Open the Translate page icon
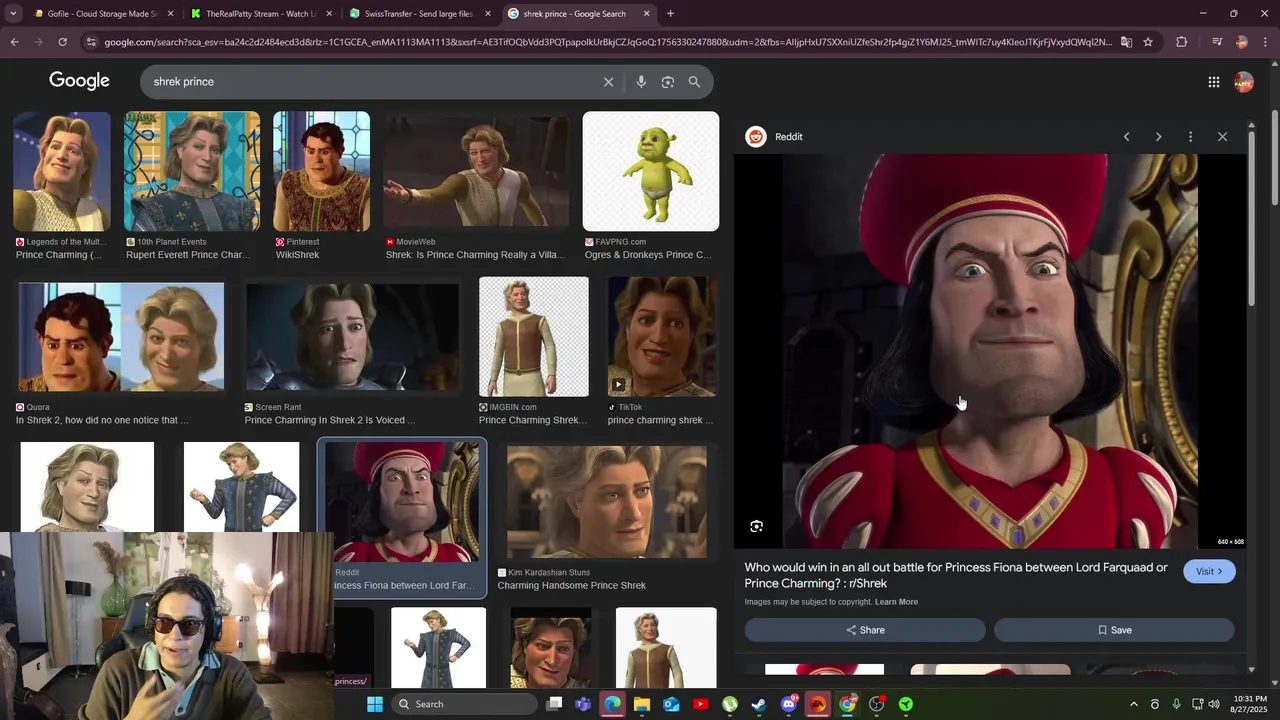This screenshot has width=1280, height=720. click(x=1126, y=42)
